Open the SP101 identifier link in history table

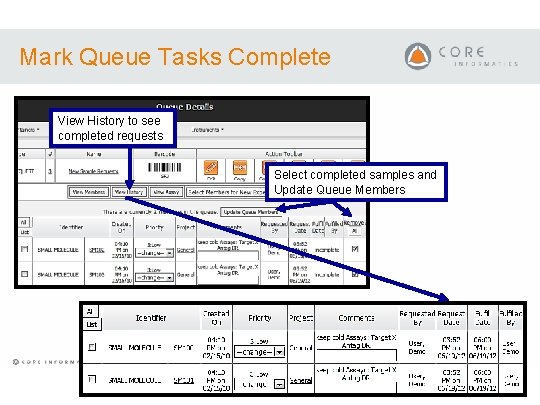click(x=183, y=380)
